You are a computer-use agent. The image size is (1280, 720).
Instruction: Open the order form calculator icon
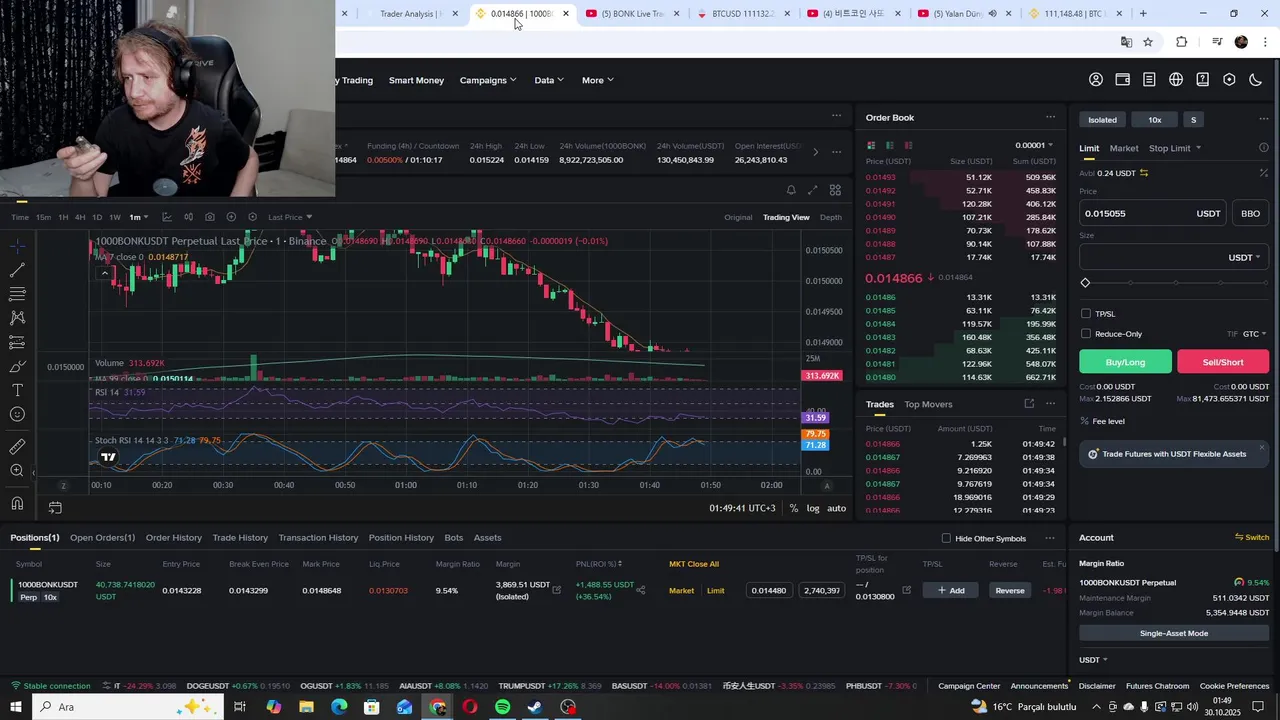pyautogui.click(x=1264, y=173)
